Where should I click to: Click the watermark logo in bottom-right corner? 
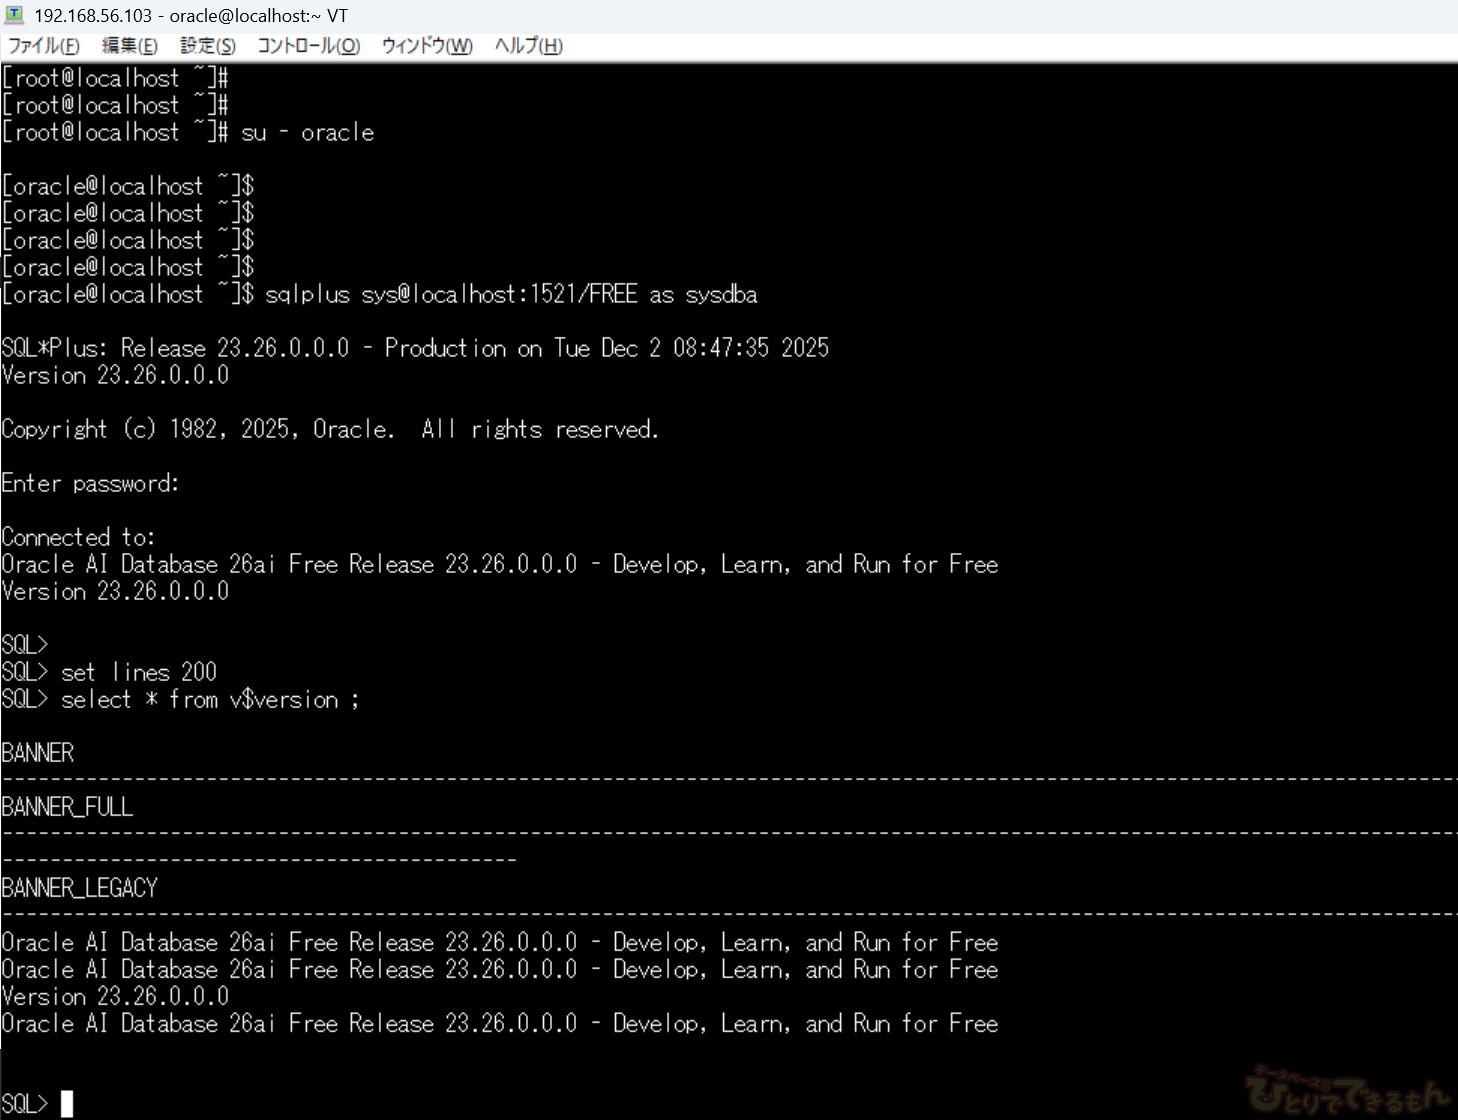point(1346,1092)
